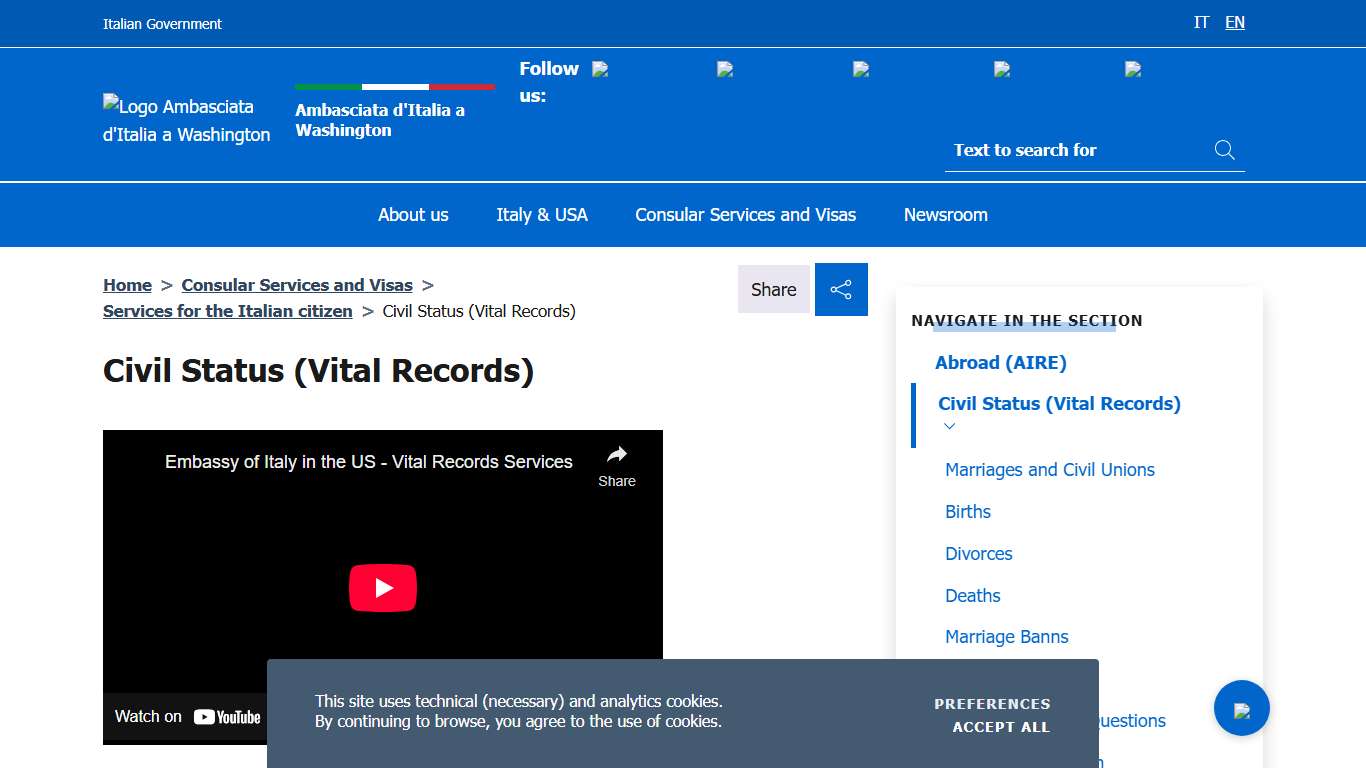This screenshot has width=1366, height=768.
Task: Follow the Home breadcrumb link
Action: click(x=127, y=285)
